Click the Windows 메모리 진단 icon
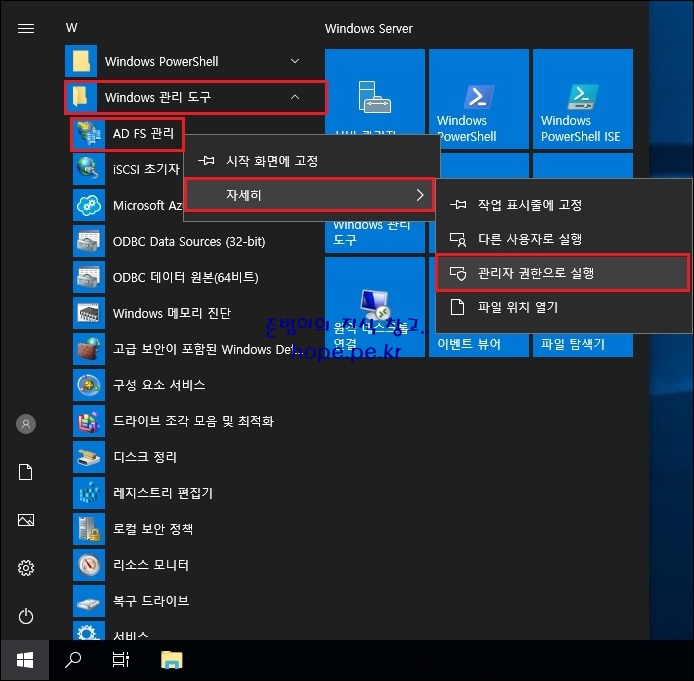Image resolution: width=694 pixels, height=681 pixels. pyautogui.click(x=89, y=313)
